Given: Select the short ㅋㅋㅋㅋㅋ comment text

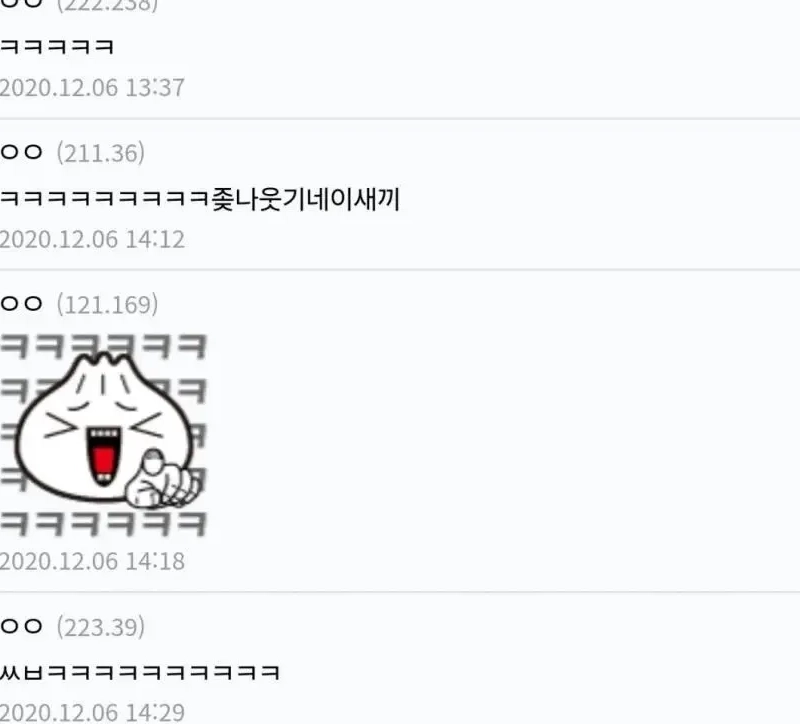Looking at the screenshot, I should (x=57, y=46).
